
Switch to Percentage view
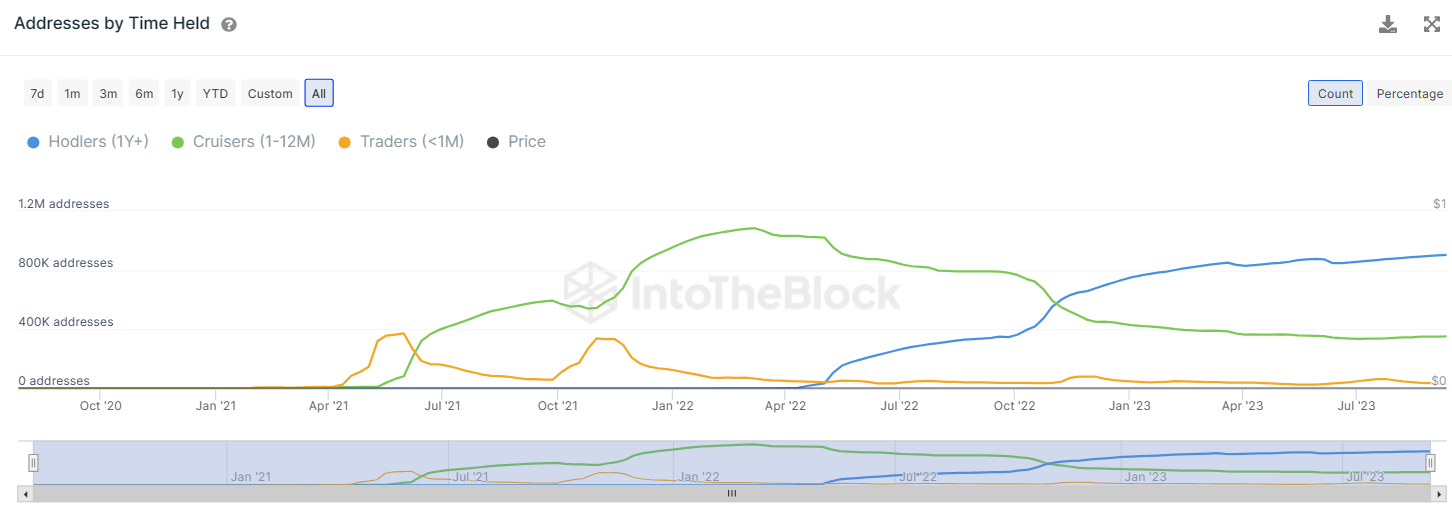[1409, 93]
